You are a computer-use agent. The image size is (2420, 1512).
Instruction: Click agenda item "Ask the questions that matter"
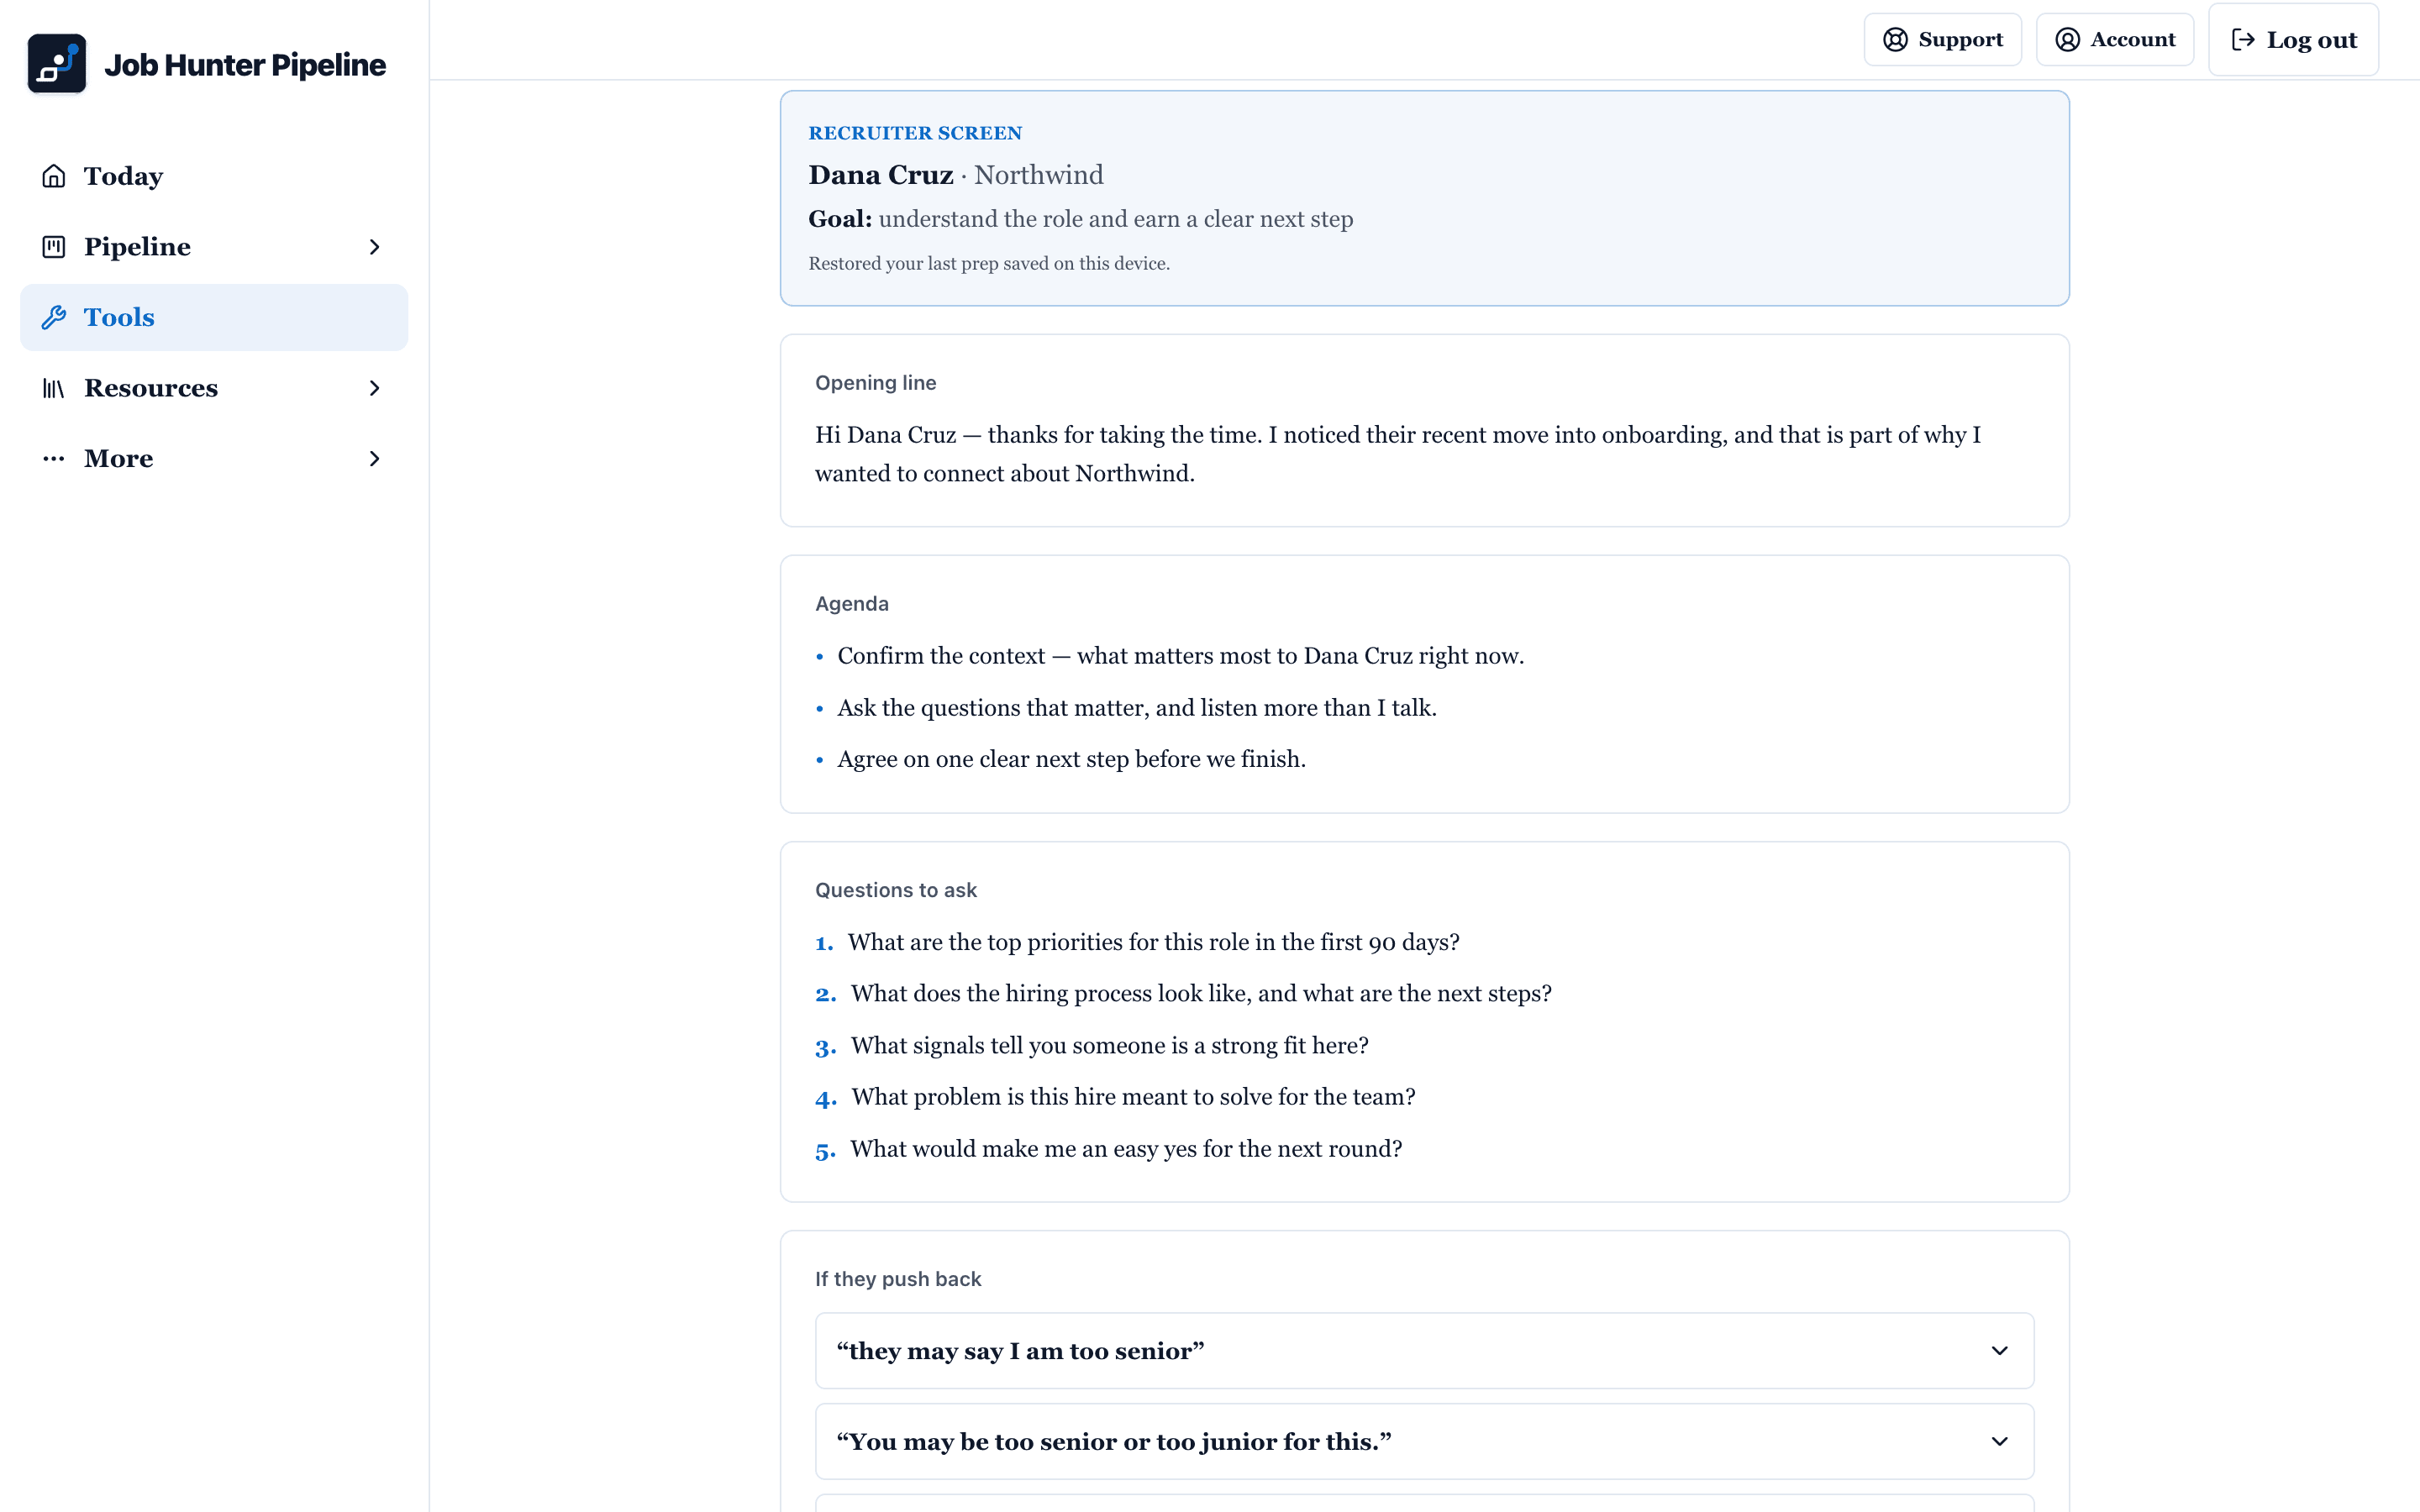click(x=1137, y=708)
